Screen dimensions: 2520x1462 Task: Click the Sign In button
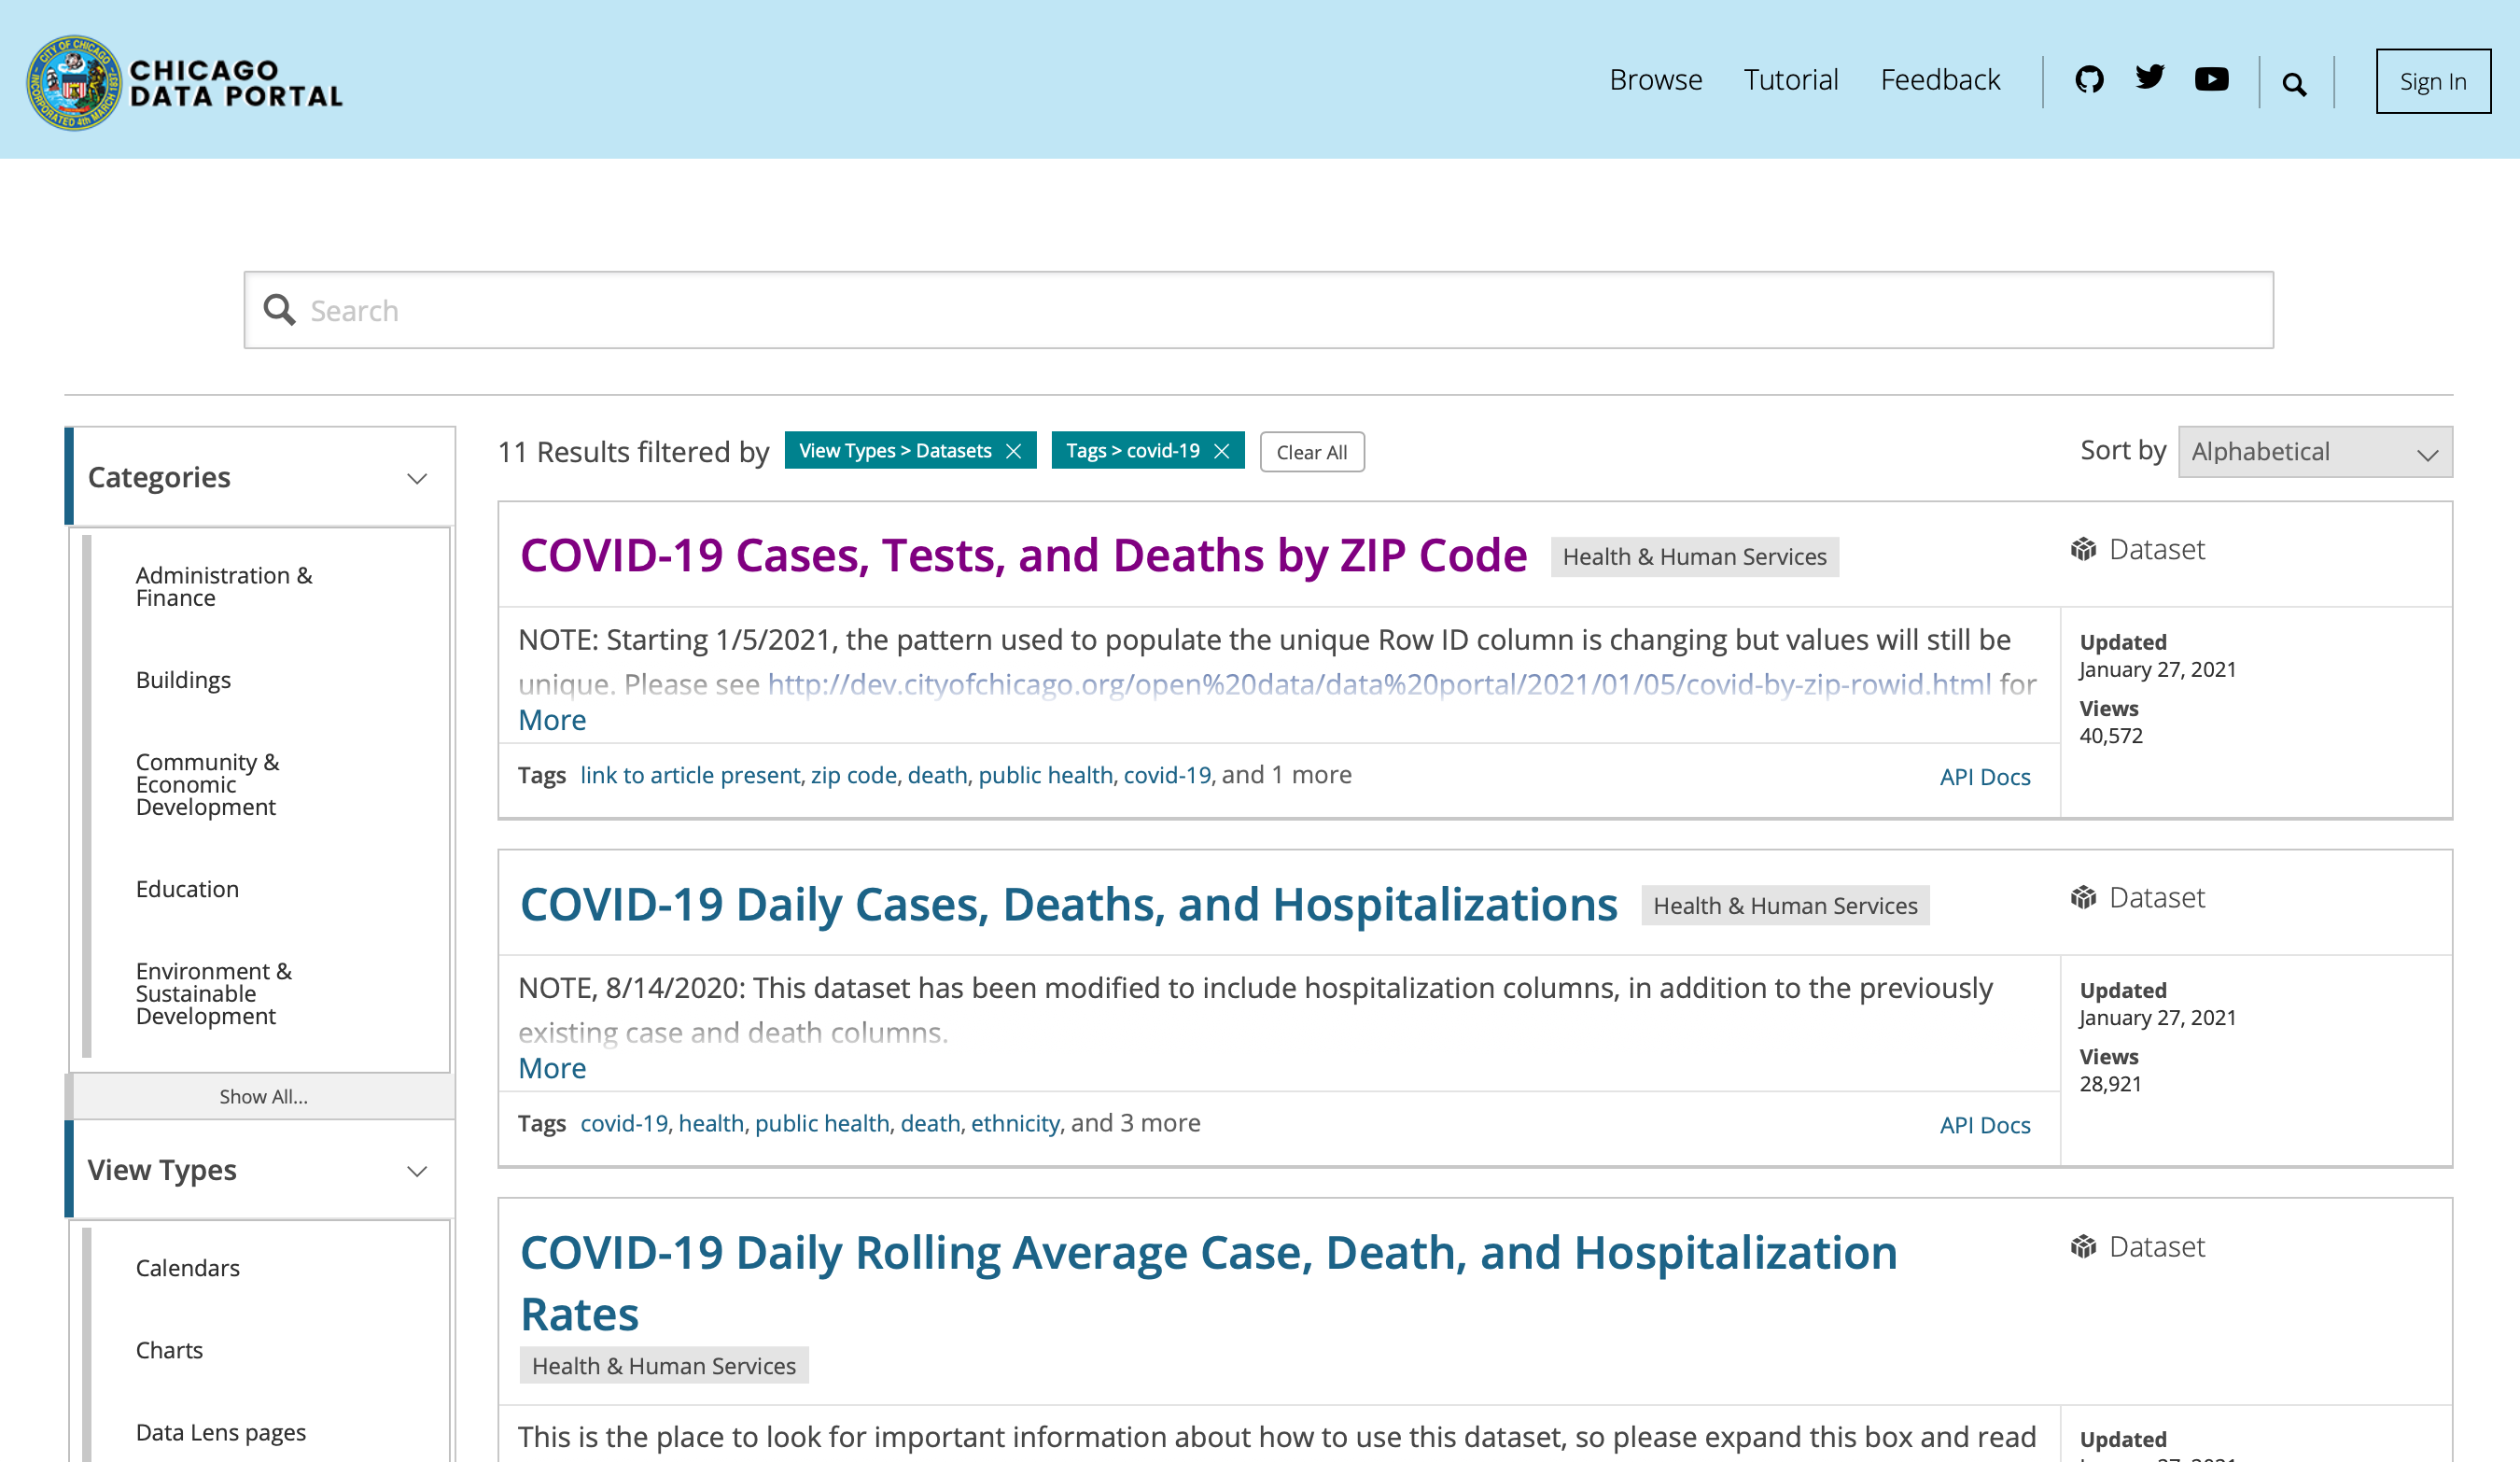click(x=2433, y=81)
